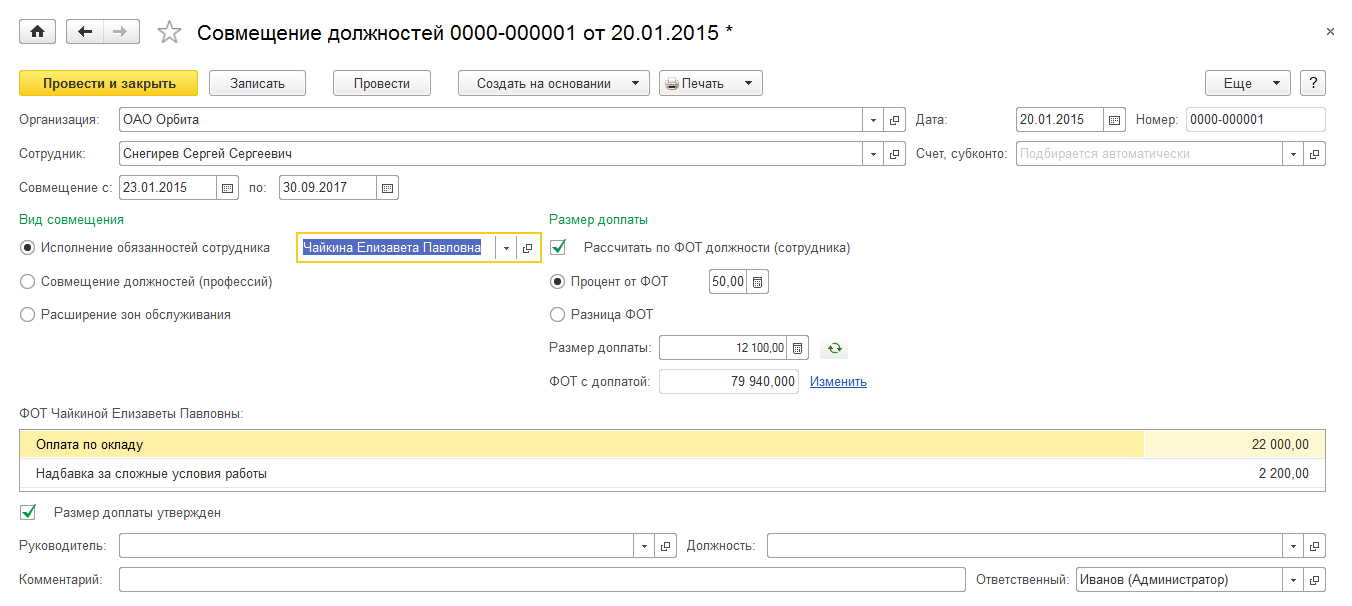Viewport: 1352px width, 606px height.
Task: Open the Печать menu
Action: pyautogui.click(x=710, y=83)
